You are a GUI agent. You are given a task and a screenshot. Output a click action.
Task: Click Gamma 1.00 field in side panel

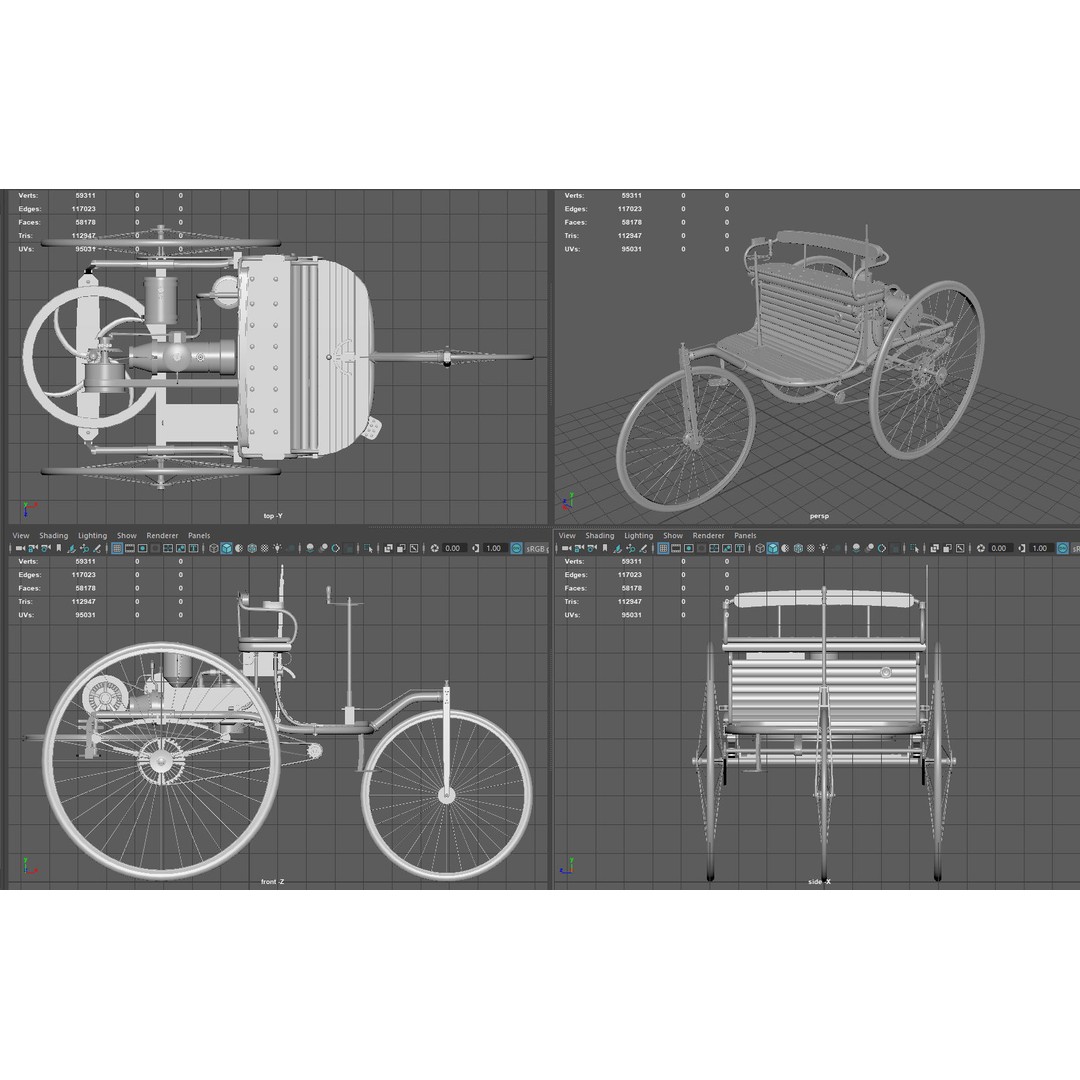pyautogui.click(x=1040, y=548)
